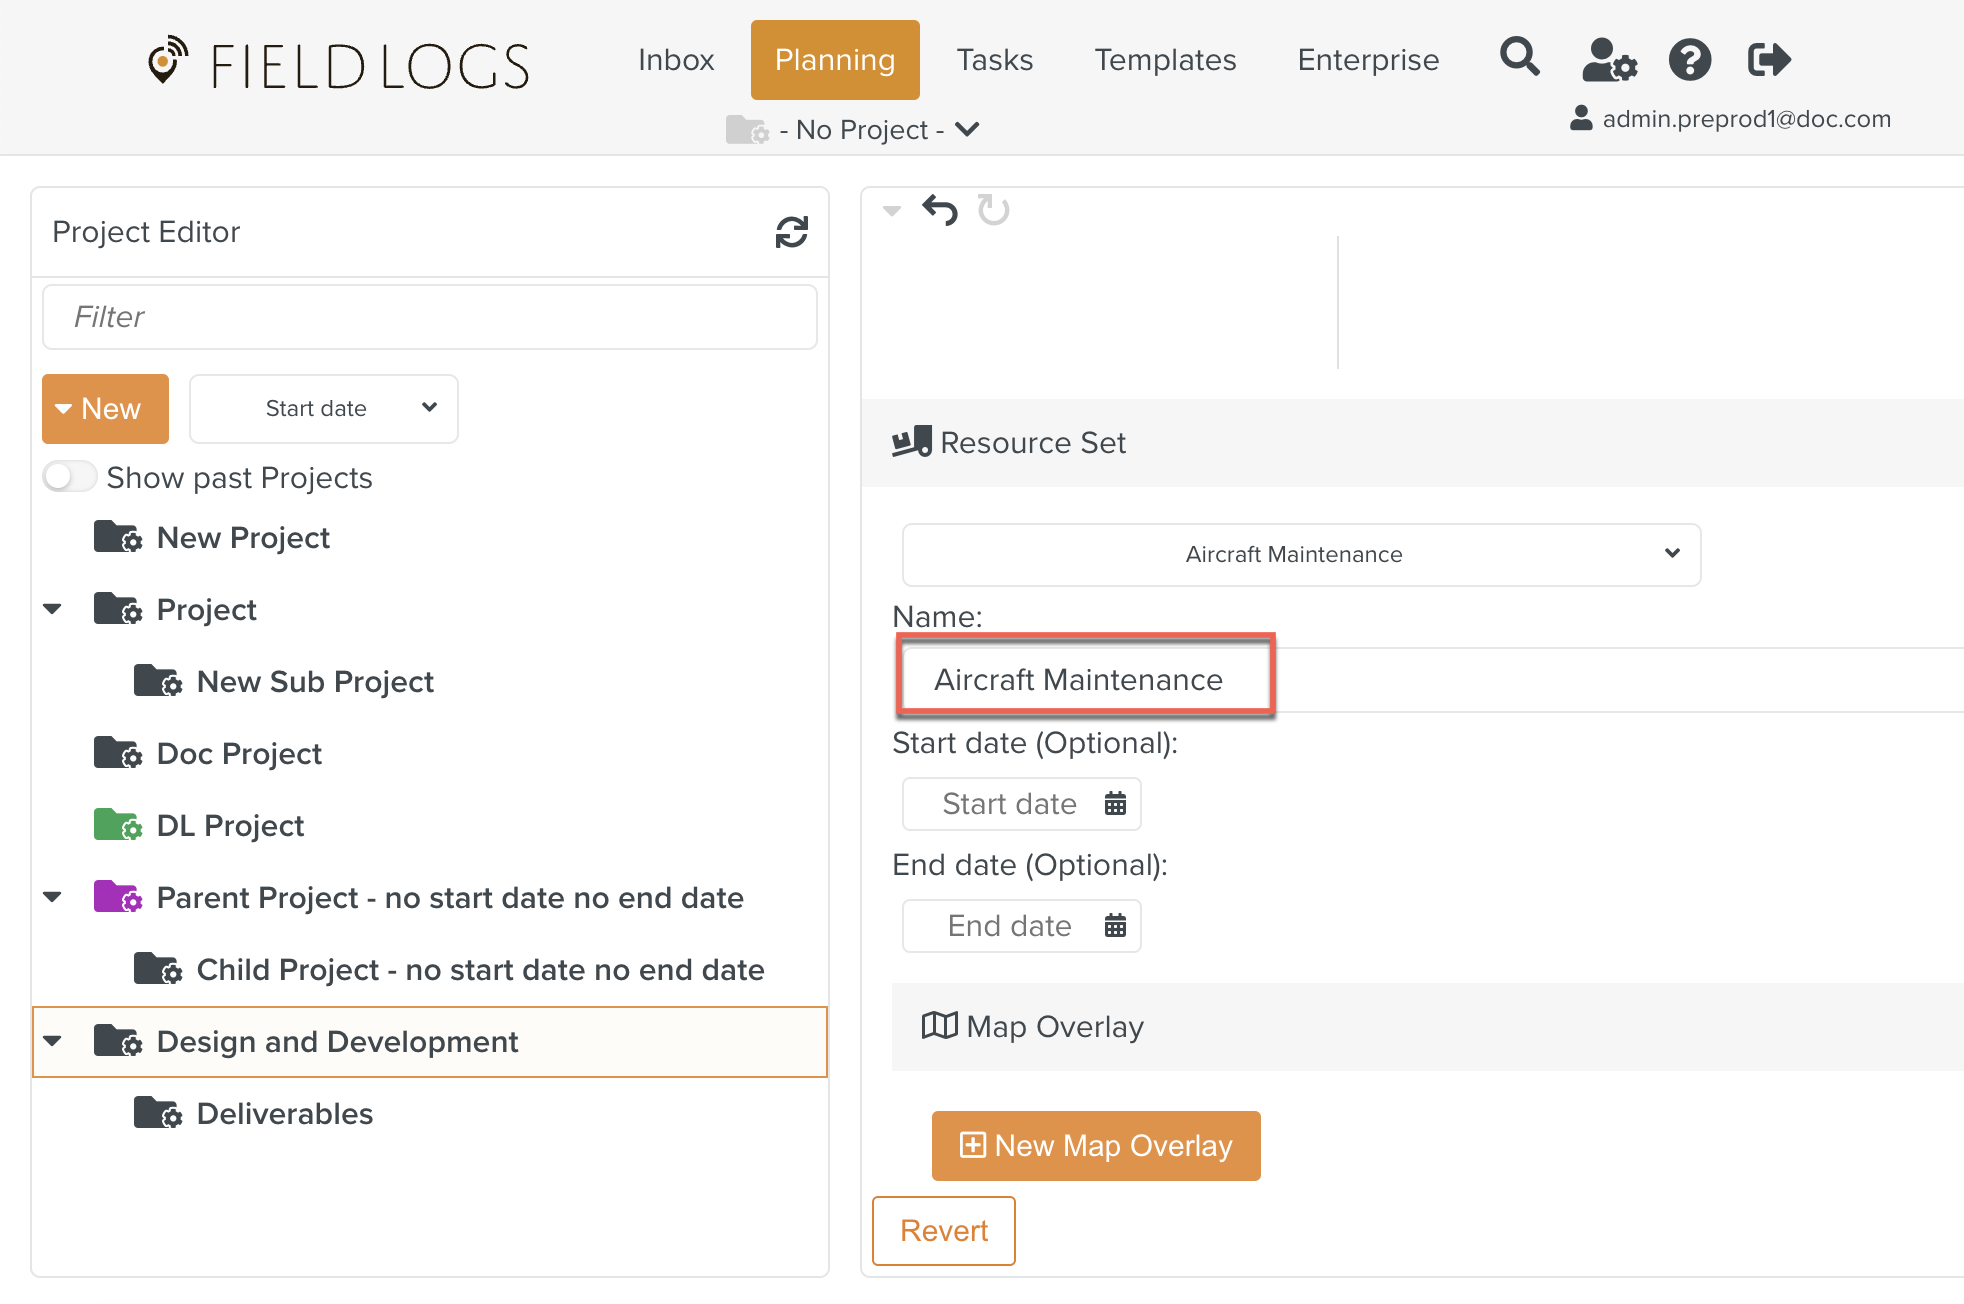Switch to the Tasks tab
This screenshot has height=1304, width=1964.
click(994, 60)
